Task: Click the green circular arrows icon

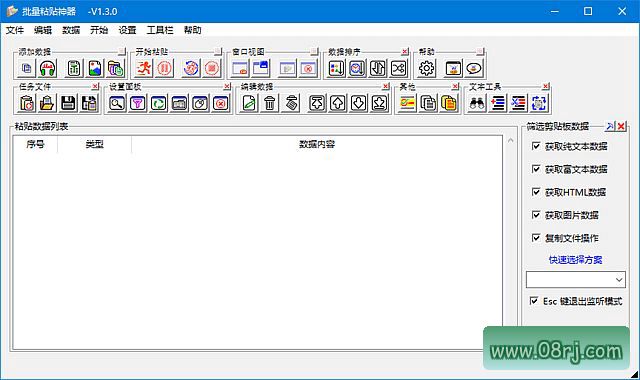Action: (158, 103)
